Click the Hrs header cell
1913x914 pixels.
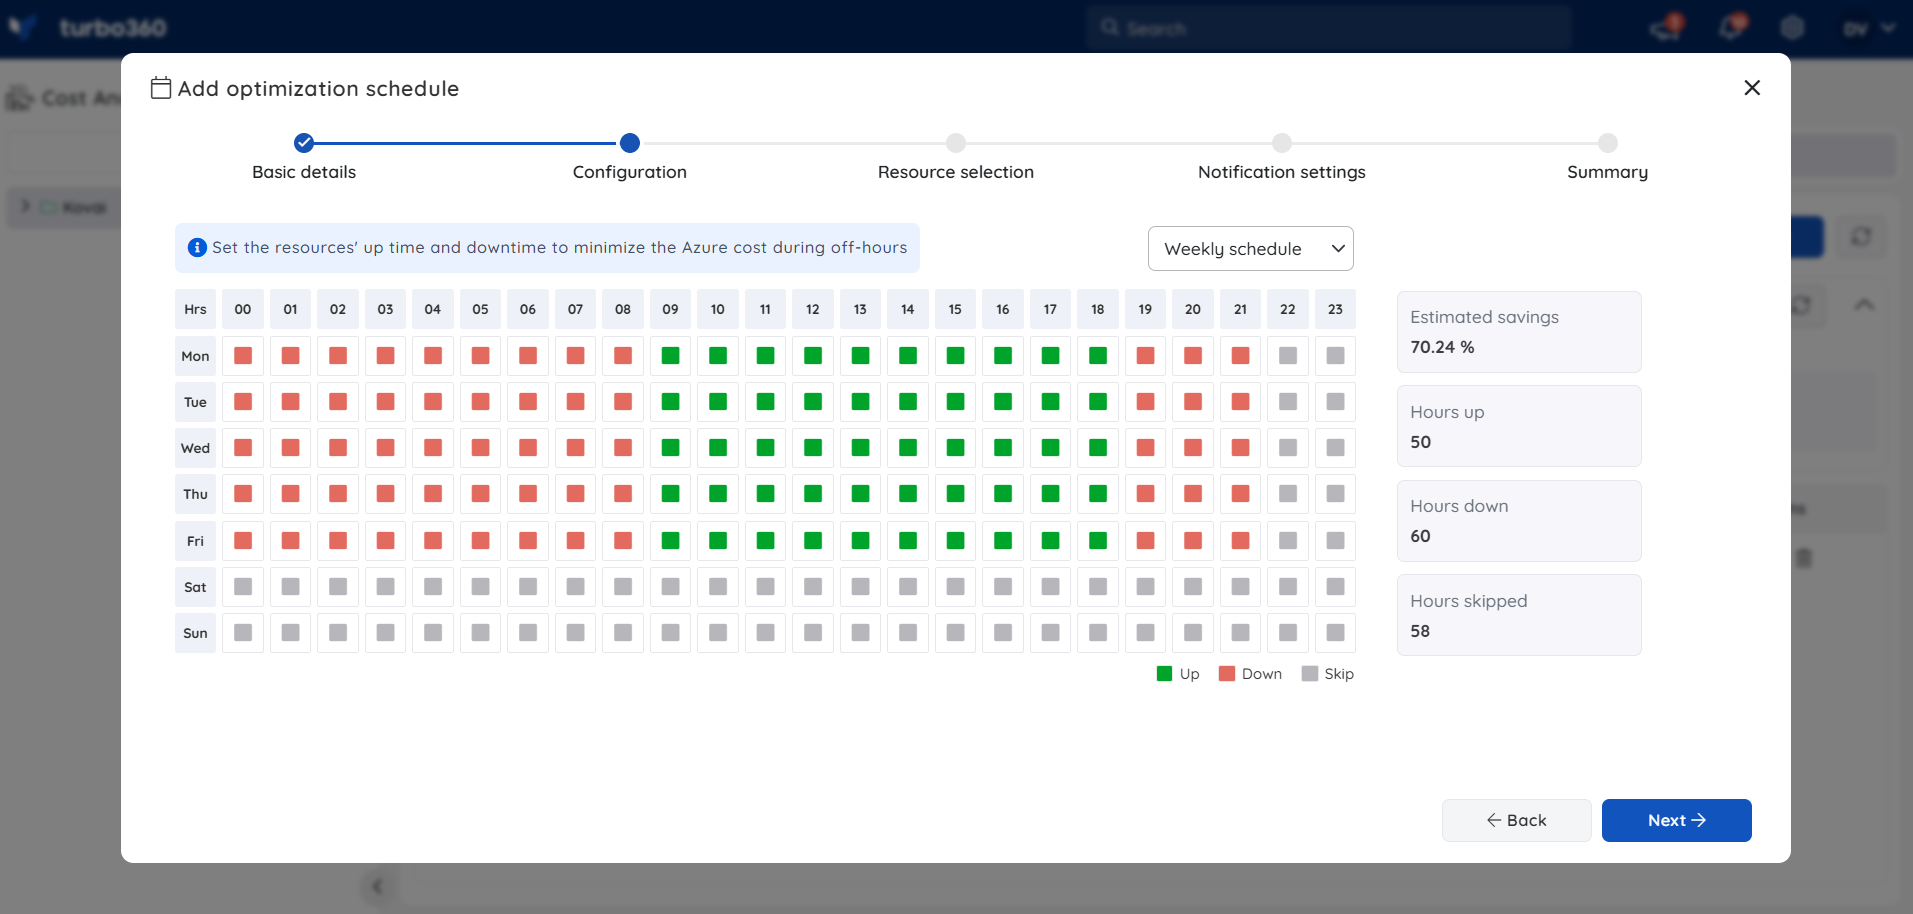[196, 309]
